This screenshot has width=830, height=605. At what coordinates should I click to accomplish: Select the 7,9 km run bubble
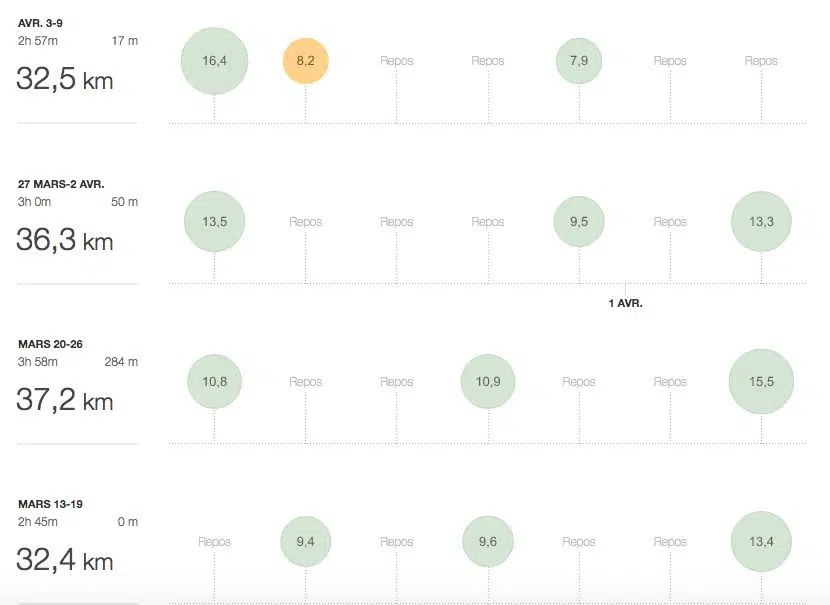[x=579, y=61]
